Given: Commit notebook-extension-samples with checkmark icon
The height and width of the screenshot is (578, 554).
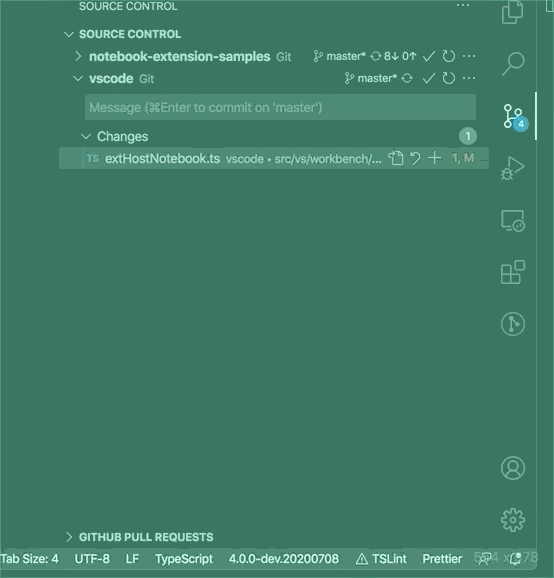Looking at the screenshot, I should click(429, 56).
